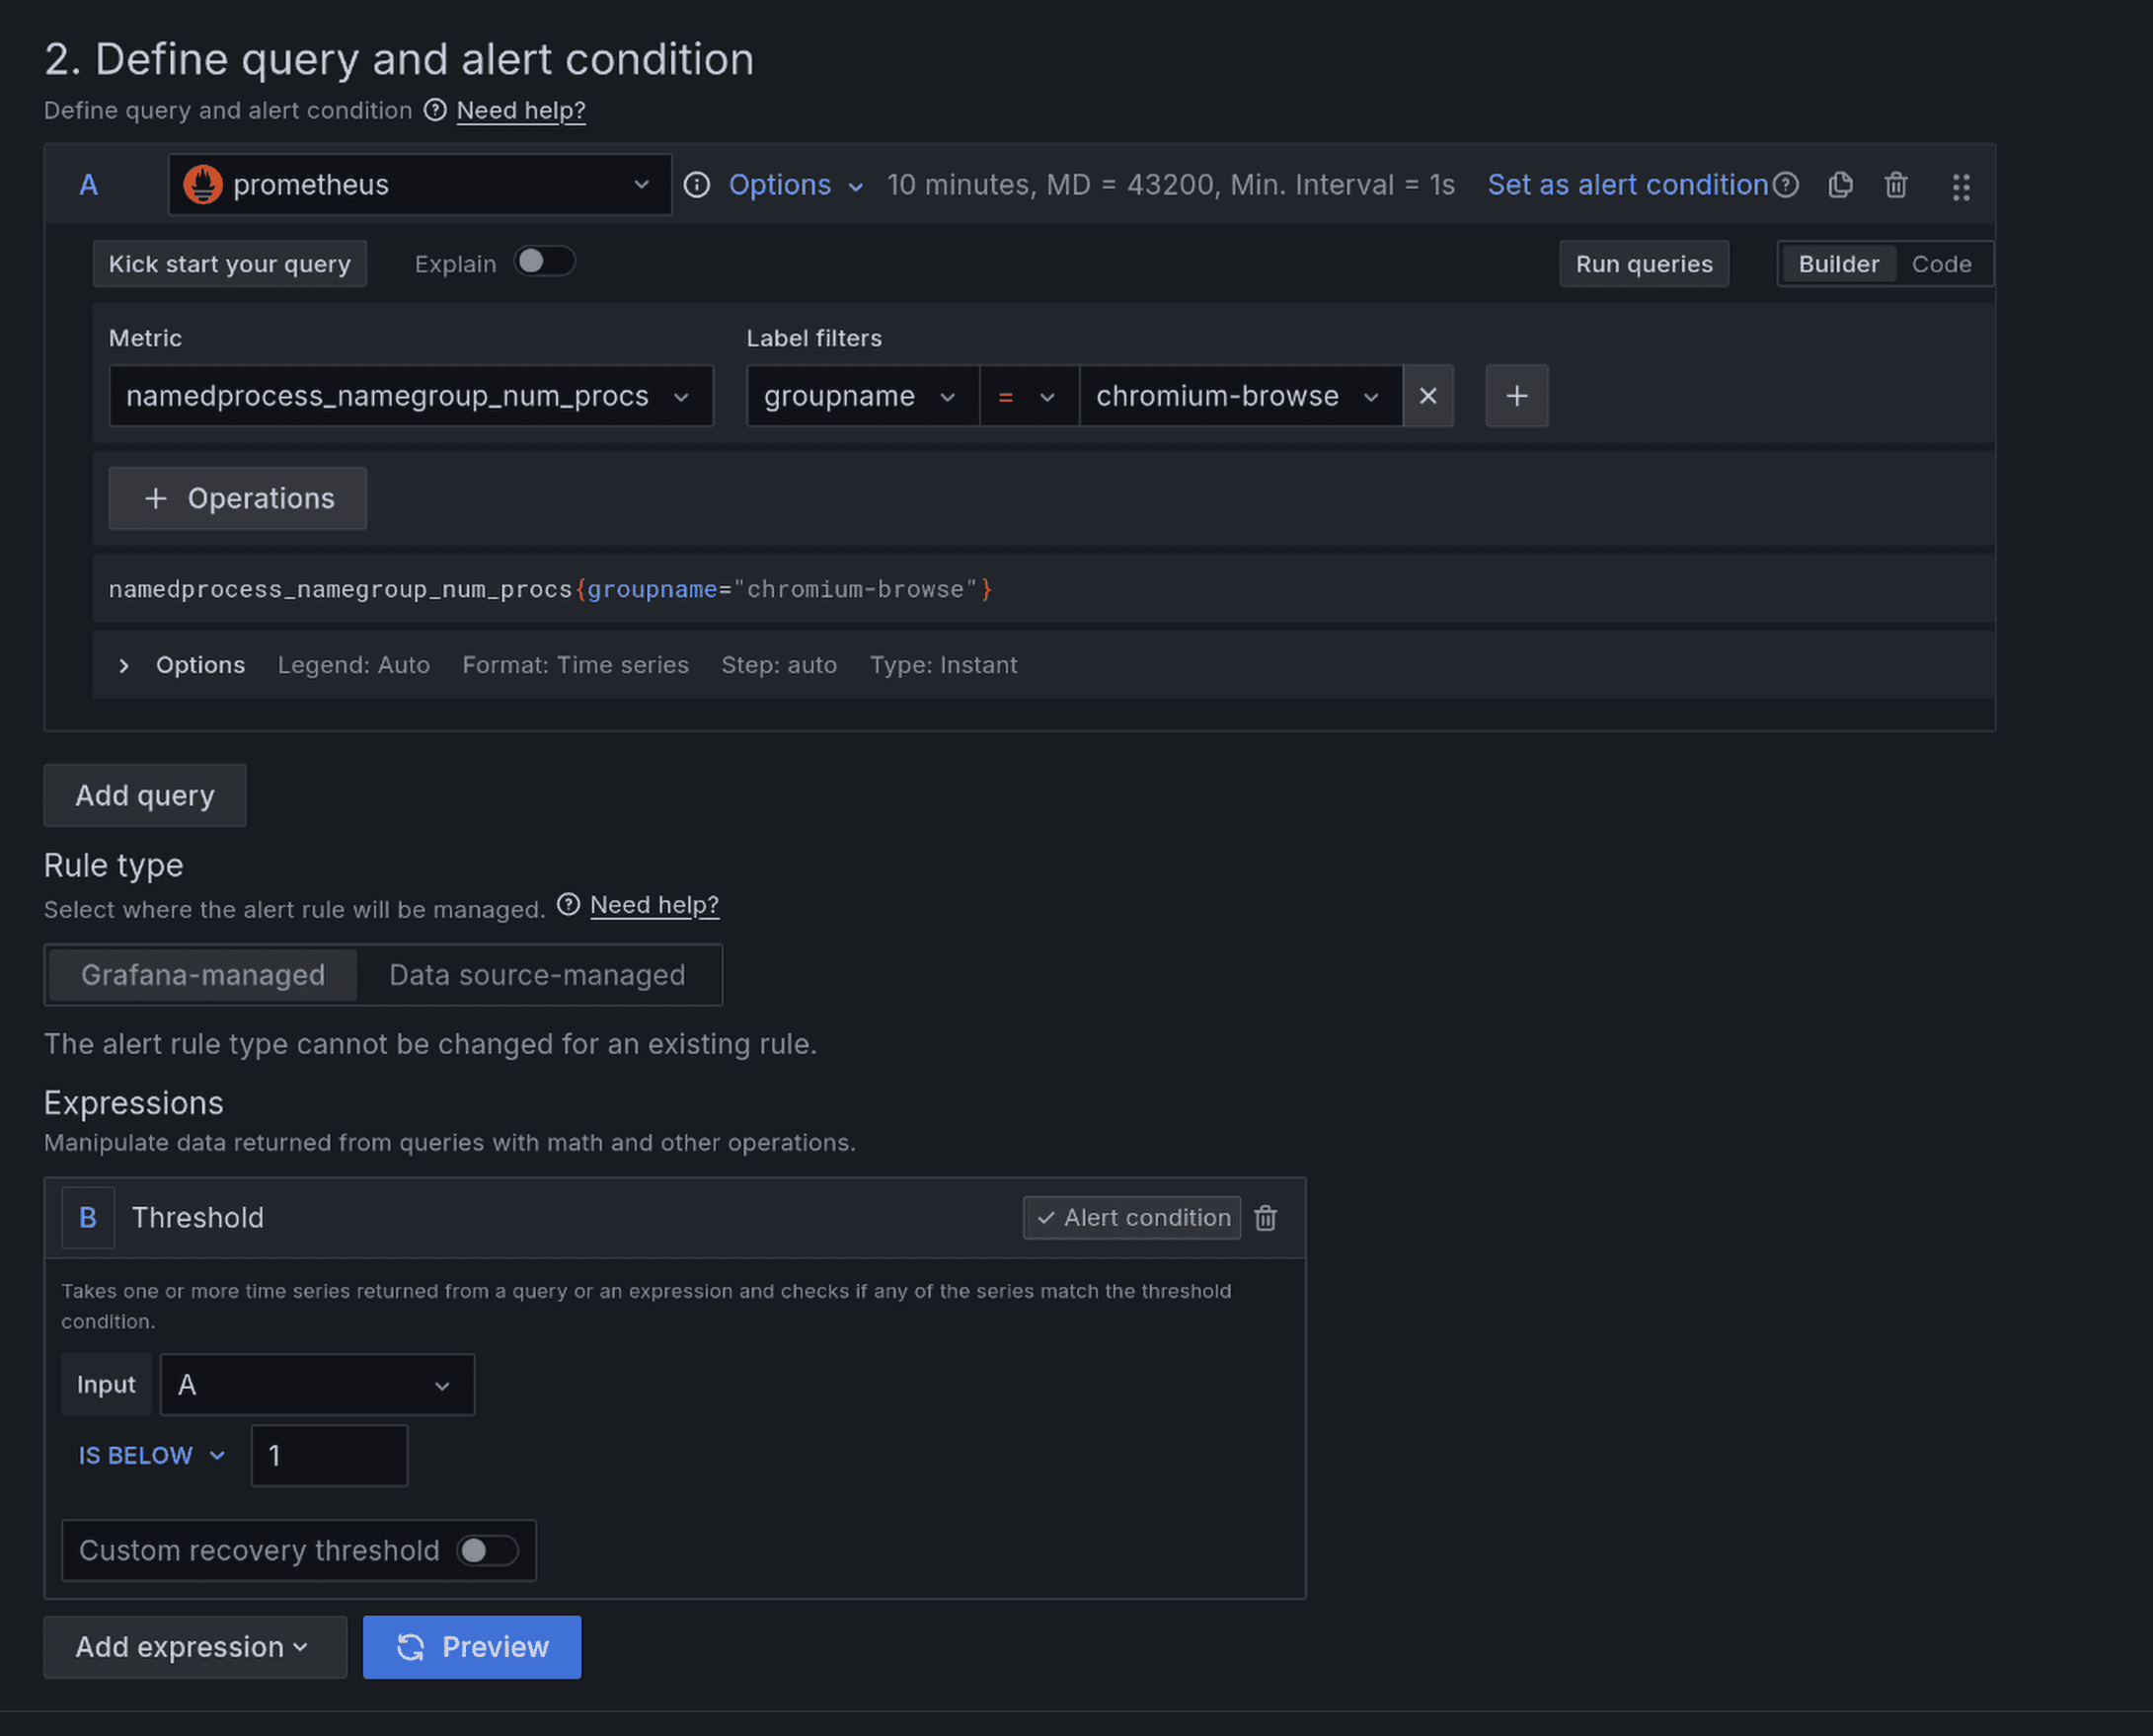
Task: Expand the Options row under query
Action: [x=124, y=665]
